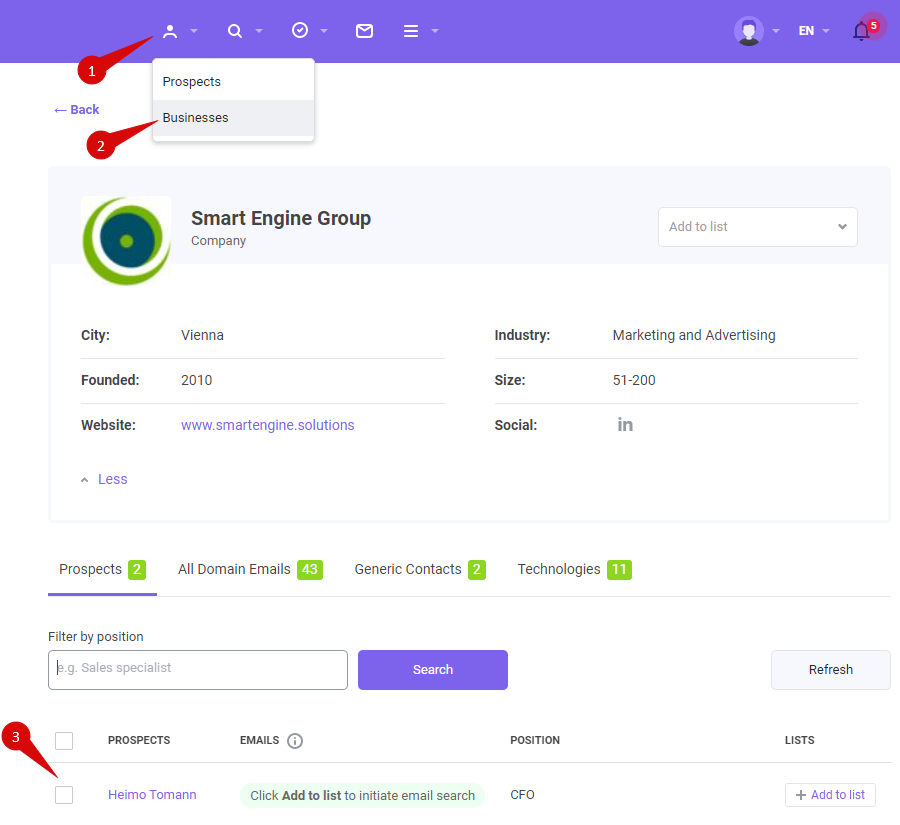Viewport: 900px width, 825px height.
Task: Click the CFO position cell
Action: (x=522, y=795)
